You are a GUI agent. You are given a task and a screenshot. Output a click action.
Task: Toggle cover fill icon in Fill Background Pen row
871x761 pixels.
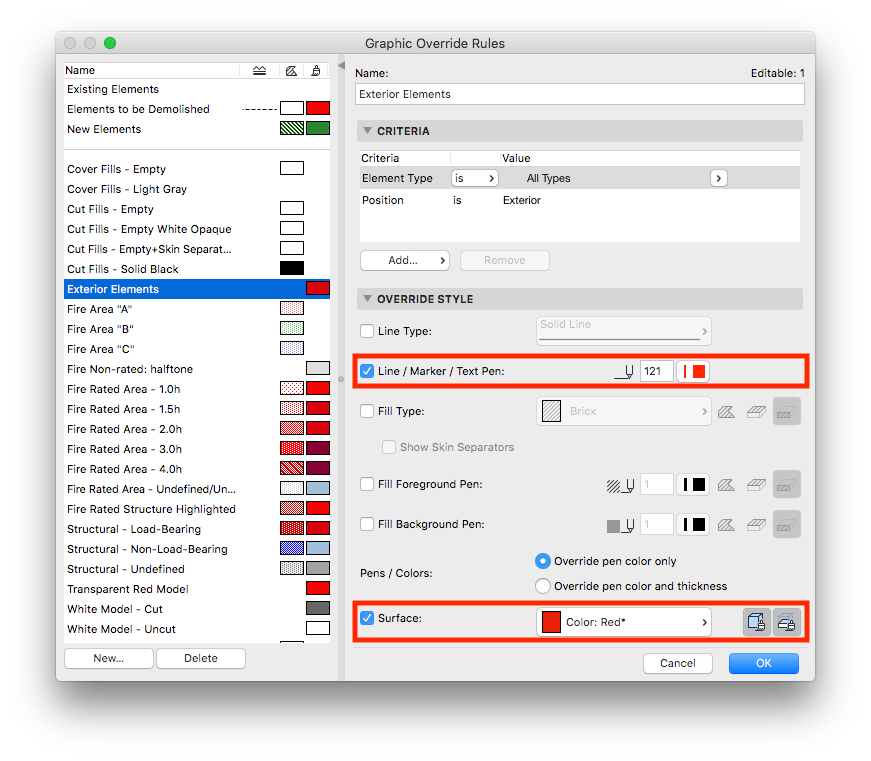[x=756, y=525]
